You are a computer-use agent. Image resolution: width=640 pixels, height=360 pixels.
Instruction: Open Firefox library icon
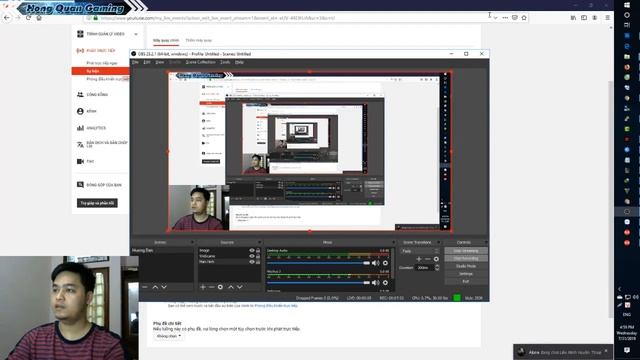(573, 18)
